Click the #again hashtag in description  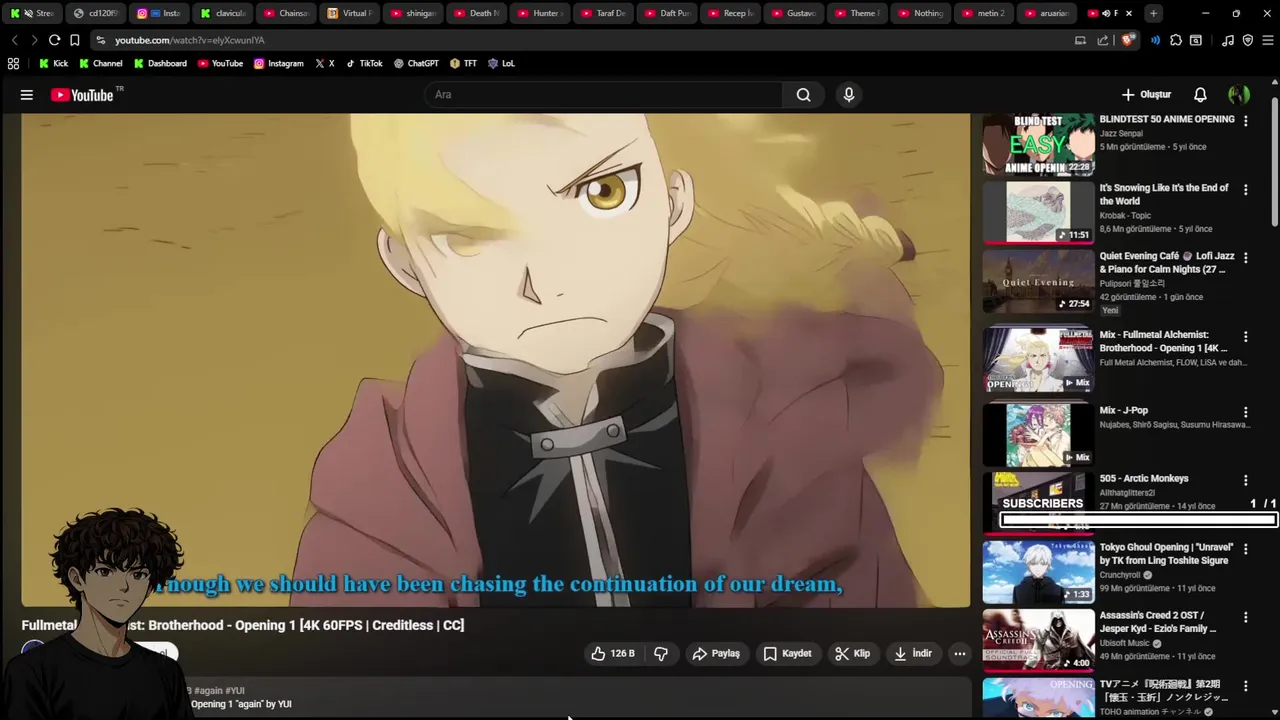point(208,691)
